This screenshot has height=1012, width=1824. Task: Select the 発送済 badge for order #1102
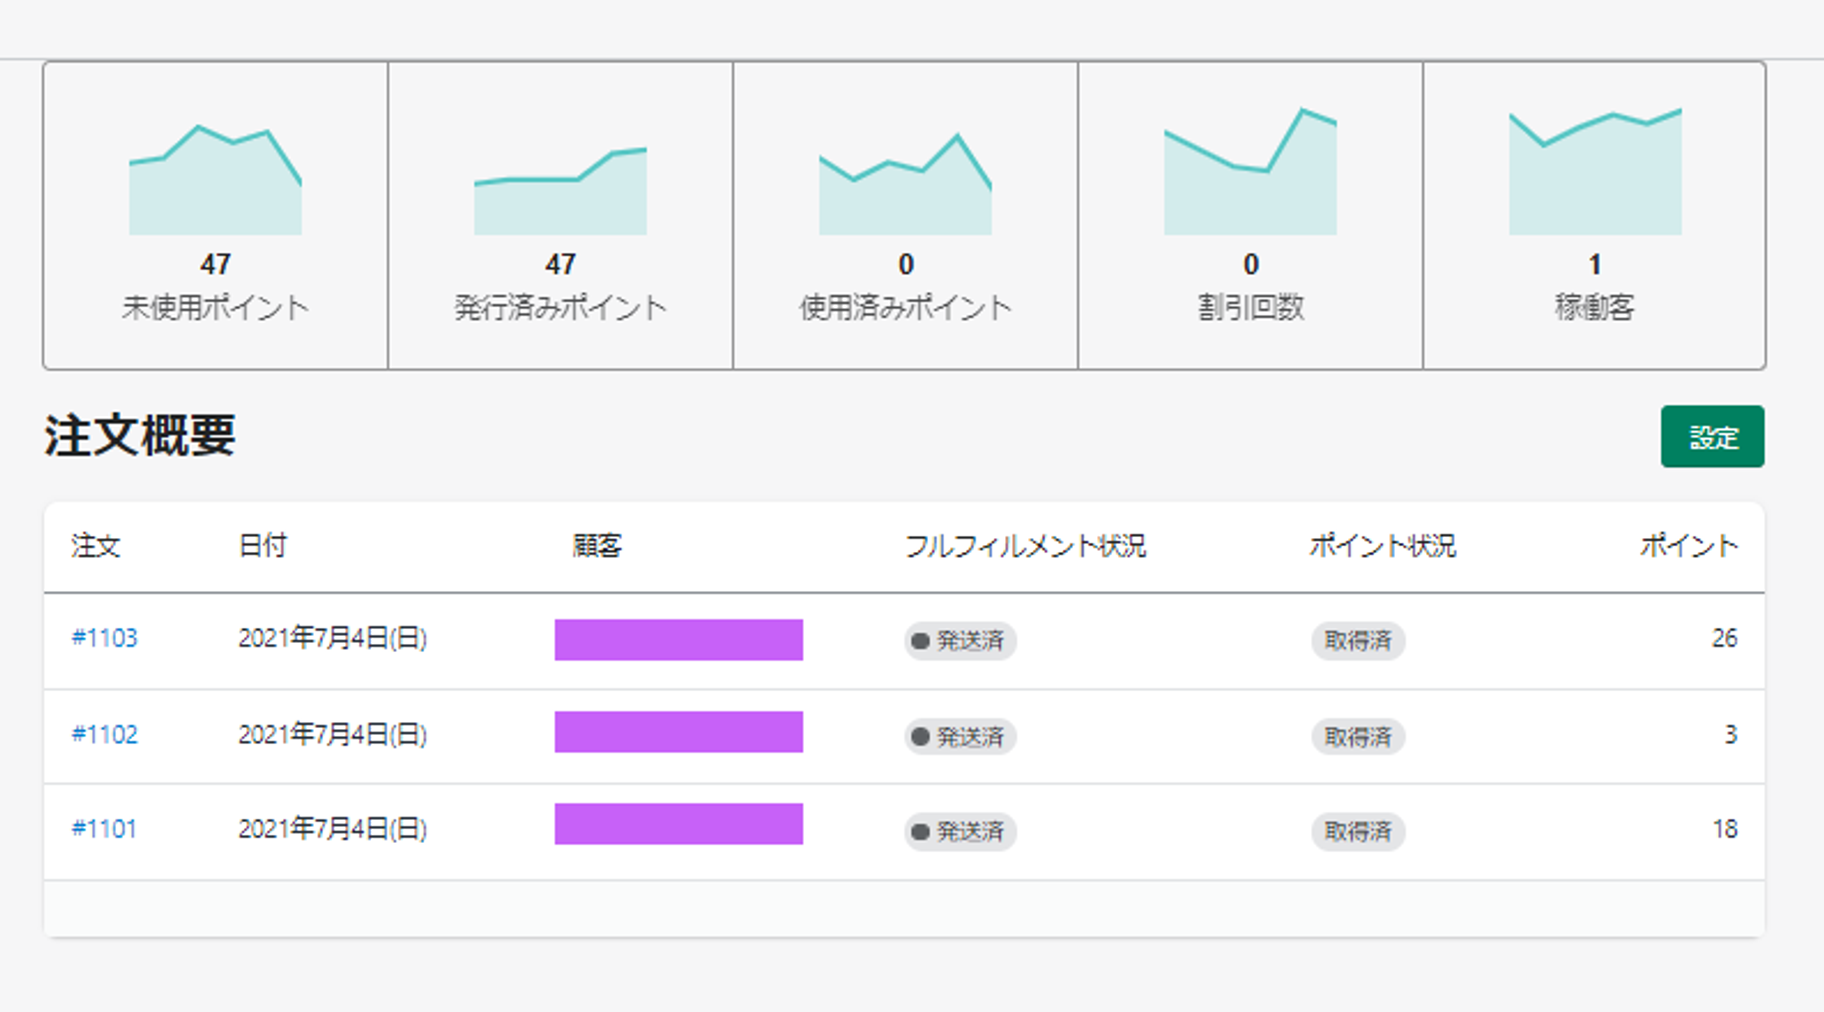[x=960, y=736]
